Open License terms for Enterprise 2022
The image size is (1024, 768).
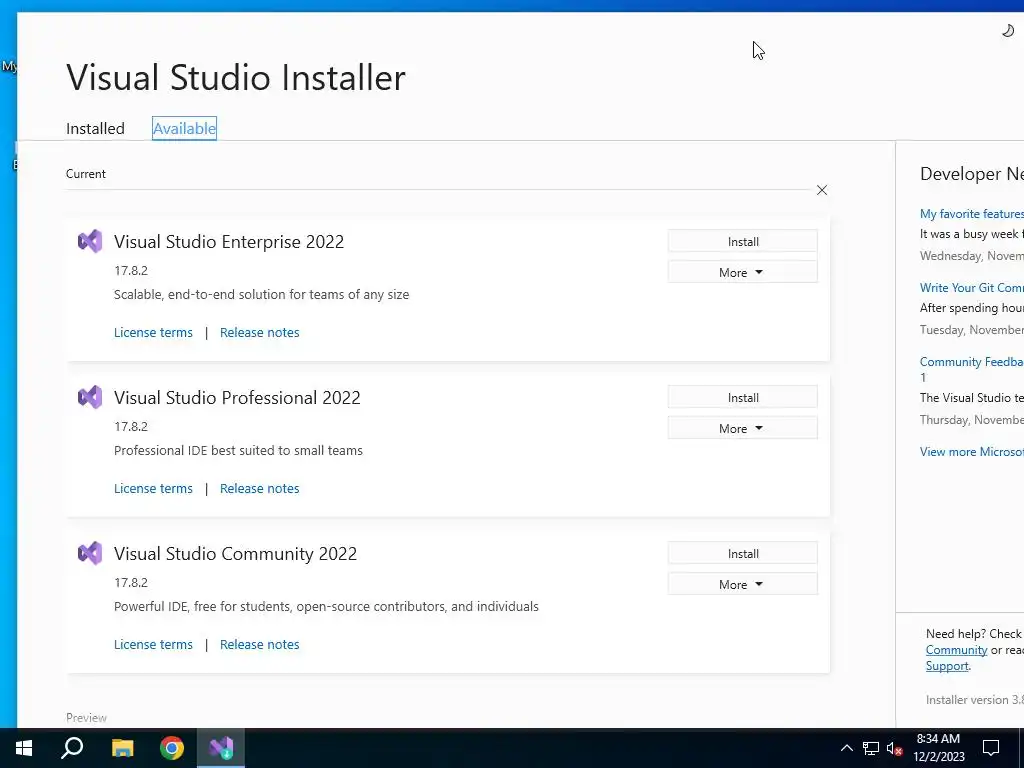(153, 332)
